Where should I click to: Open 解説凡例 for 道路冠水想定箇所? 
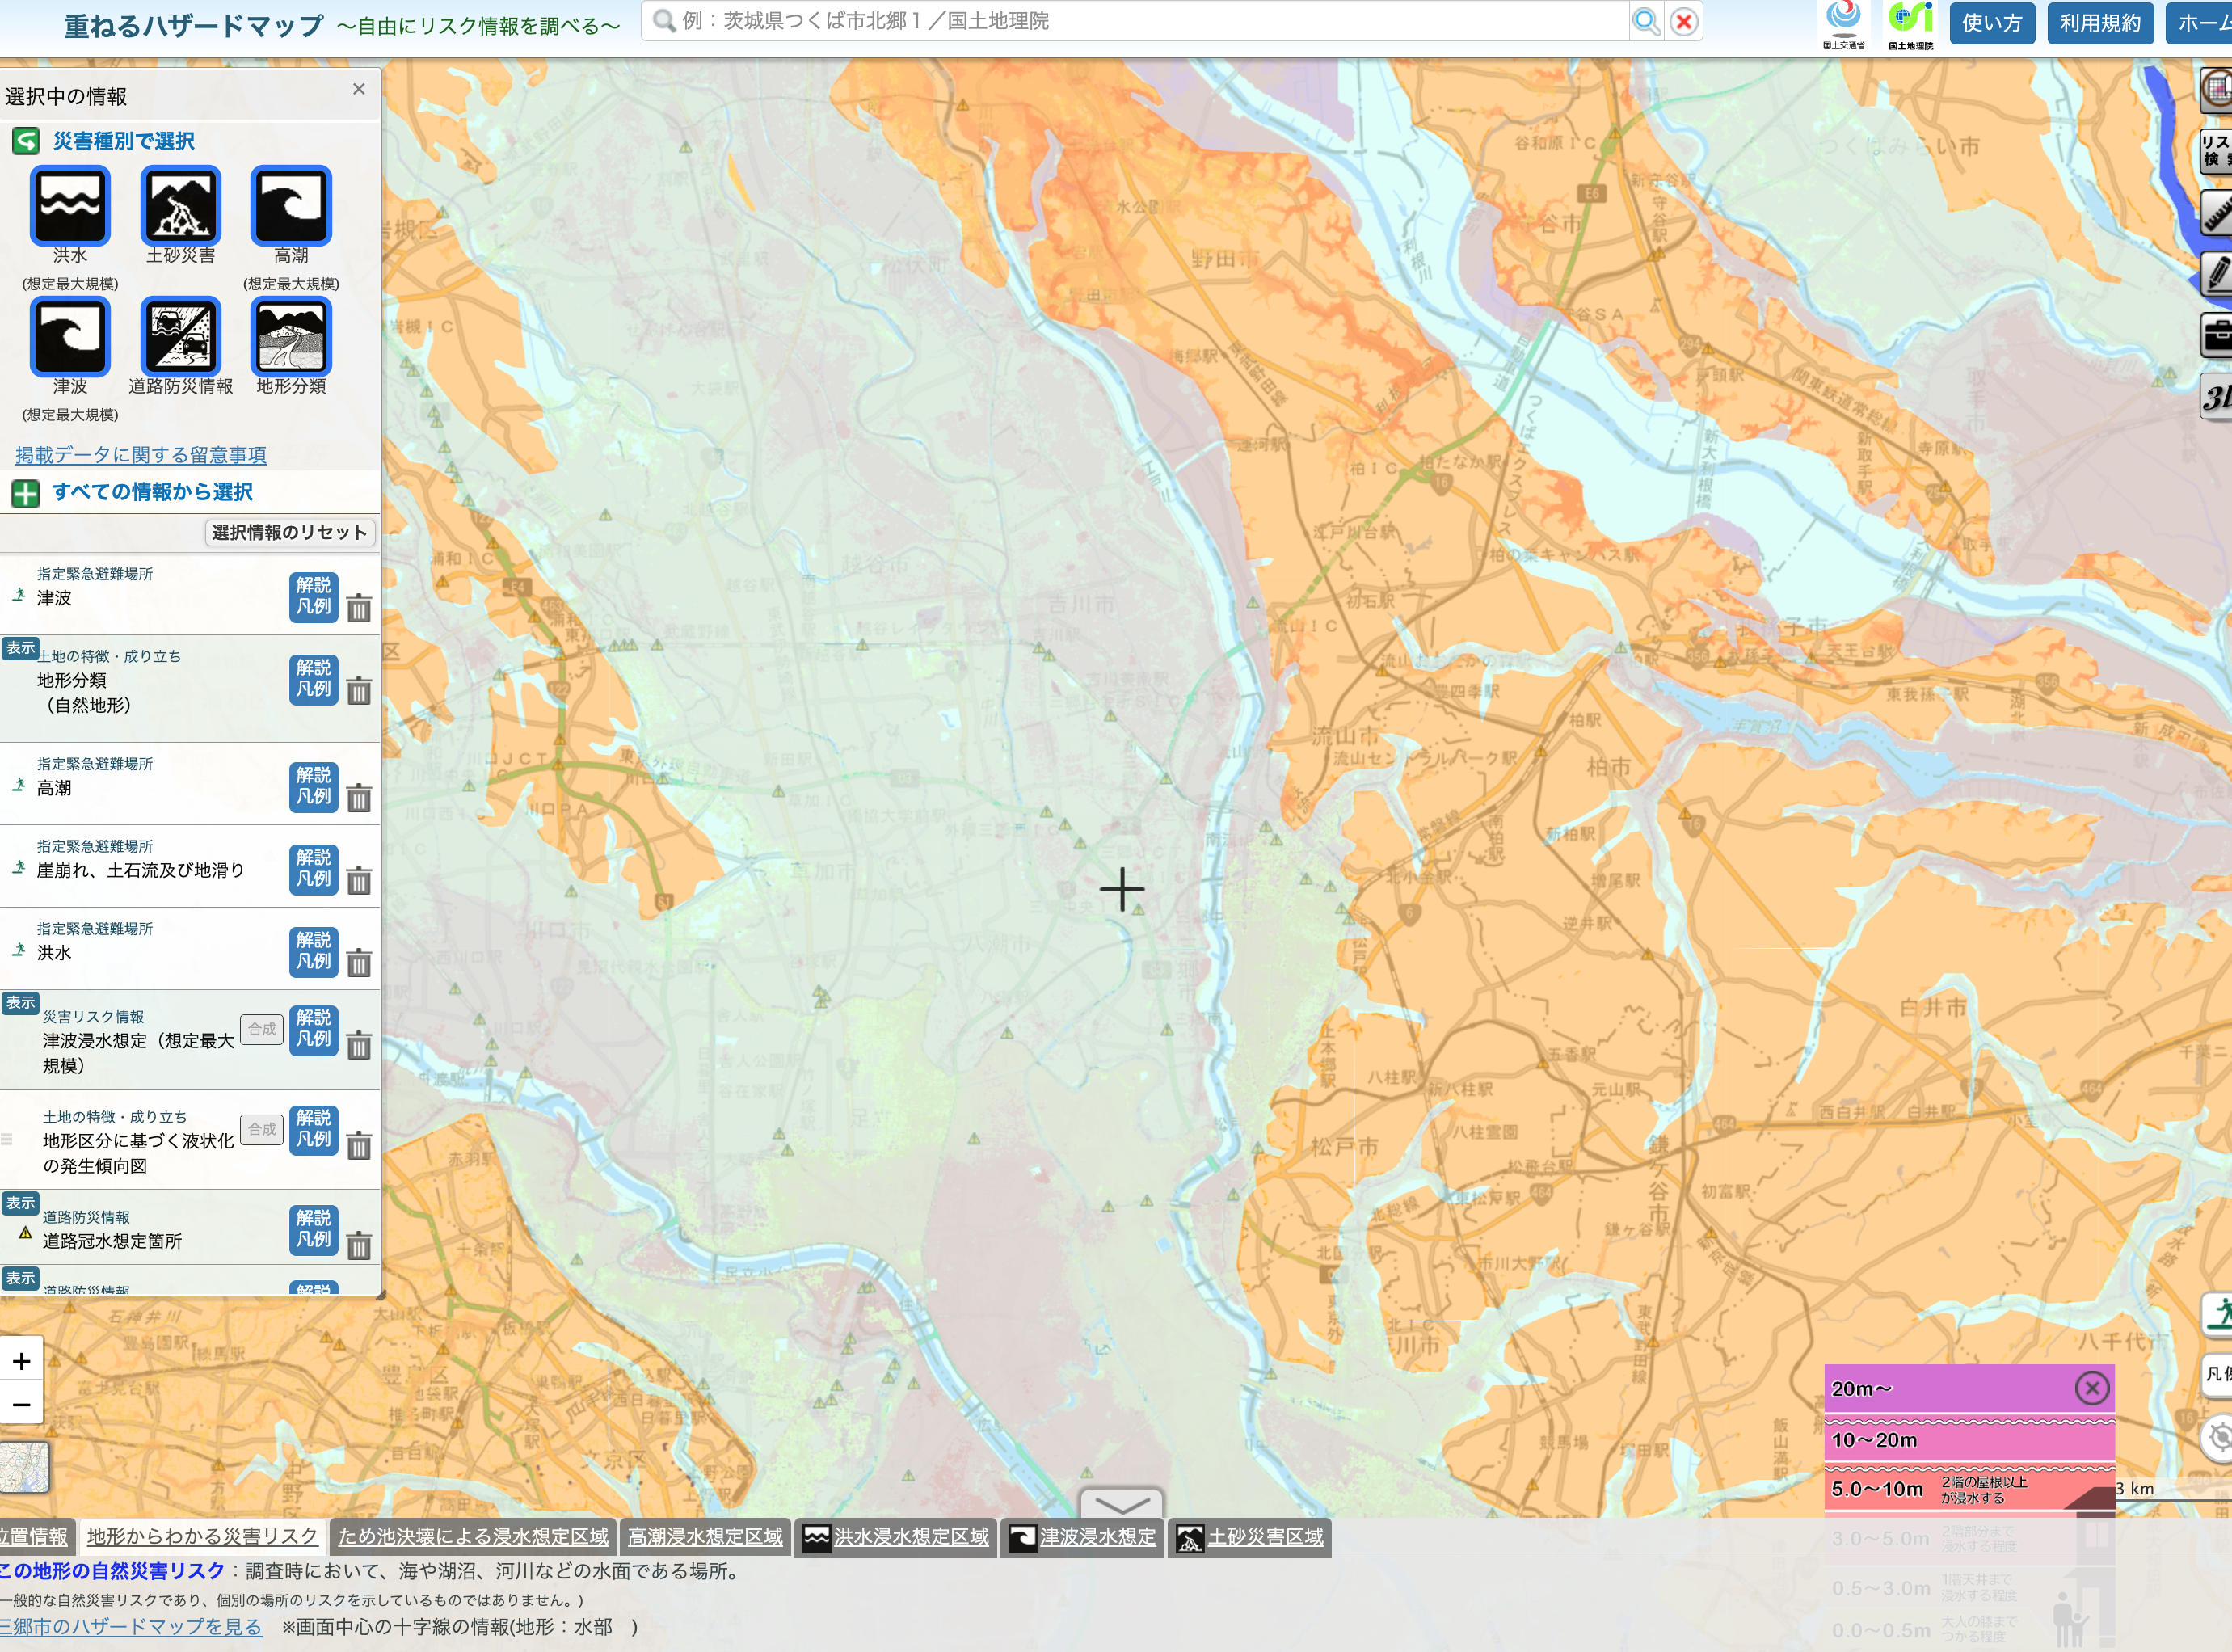pyautogui.click(x=313, y=1230)
